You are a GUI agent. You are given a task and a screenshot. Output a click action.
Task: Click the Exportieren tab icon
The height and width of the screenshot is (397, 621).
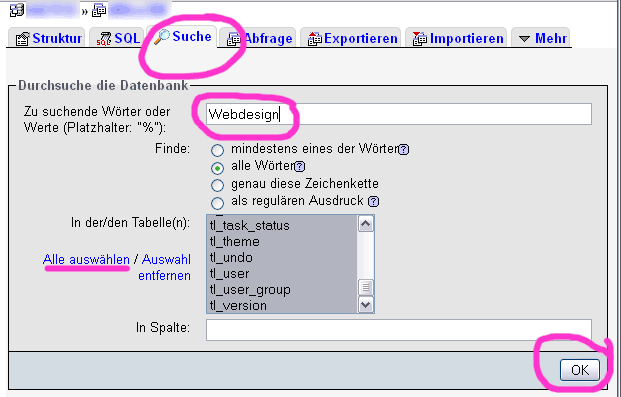click(314, 39)
